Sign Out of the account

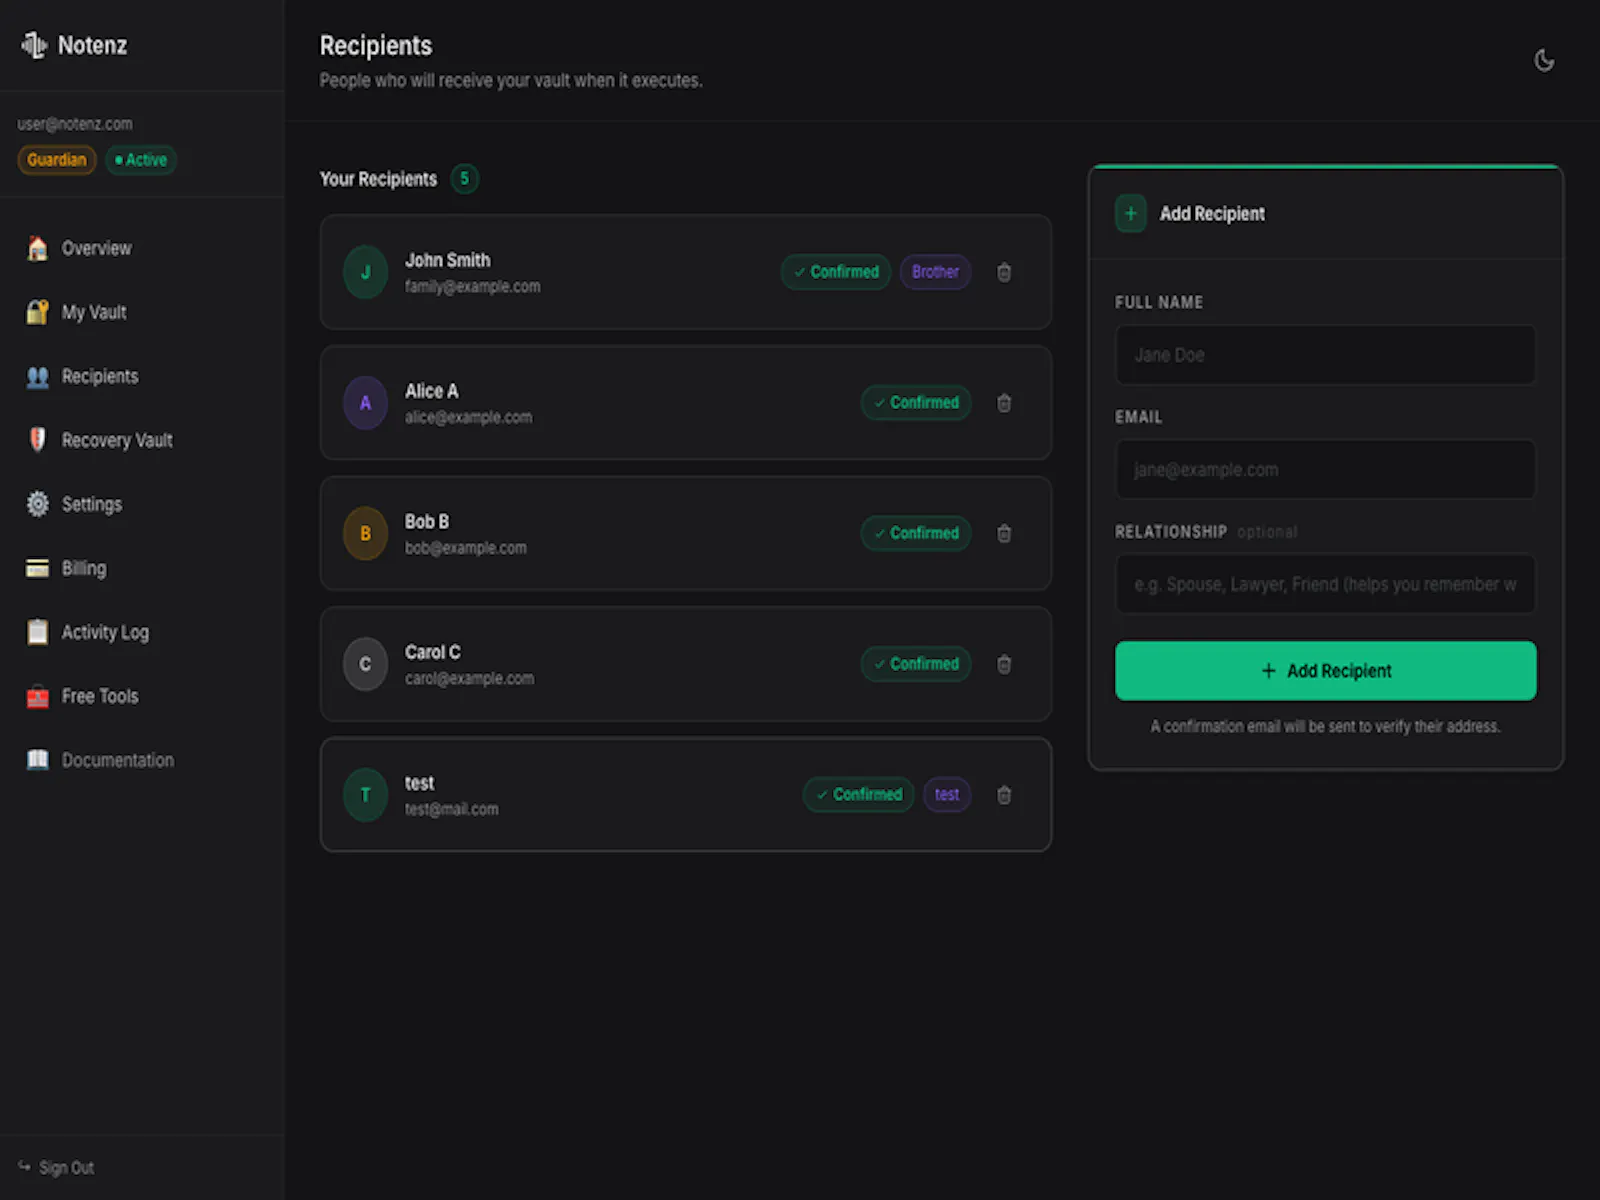(x=66, y=1167)
